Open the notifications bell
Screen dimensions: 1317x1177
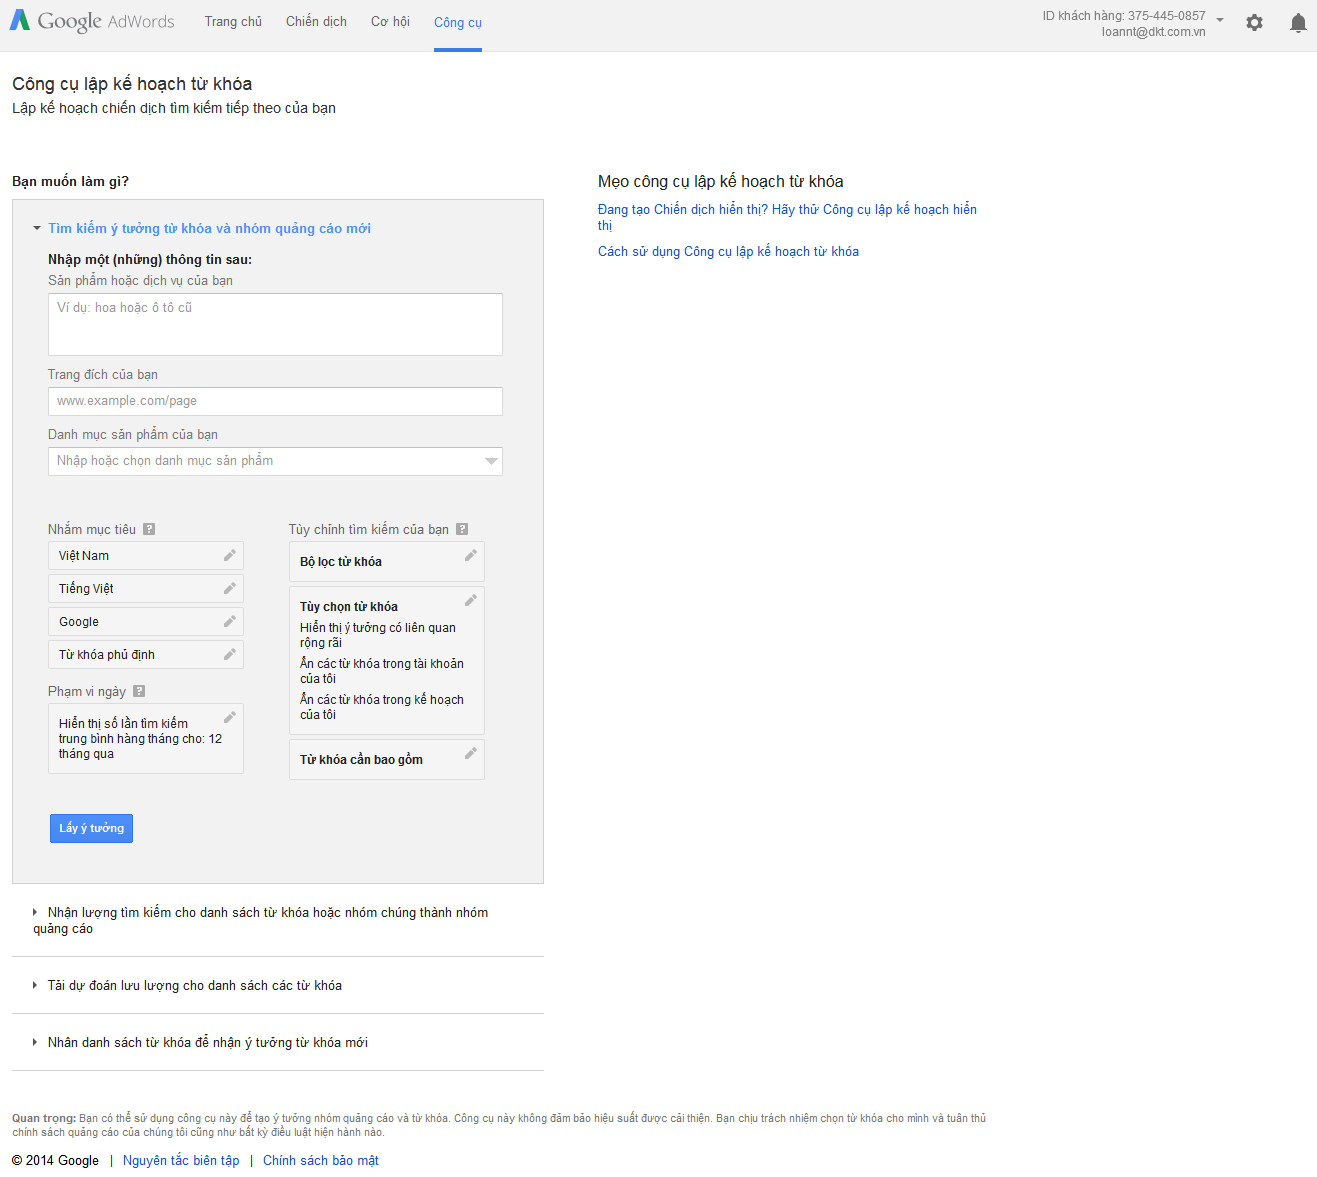(1298, 23)
